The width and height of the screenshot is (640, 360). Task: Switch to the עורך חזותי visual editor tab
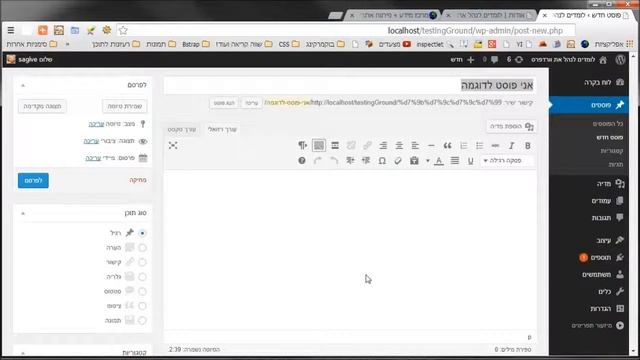pos(222,129)
